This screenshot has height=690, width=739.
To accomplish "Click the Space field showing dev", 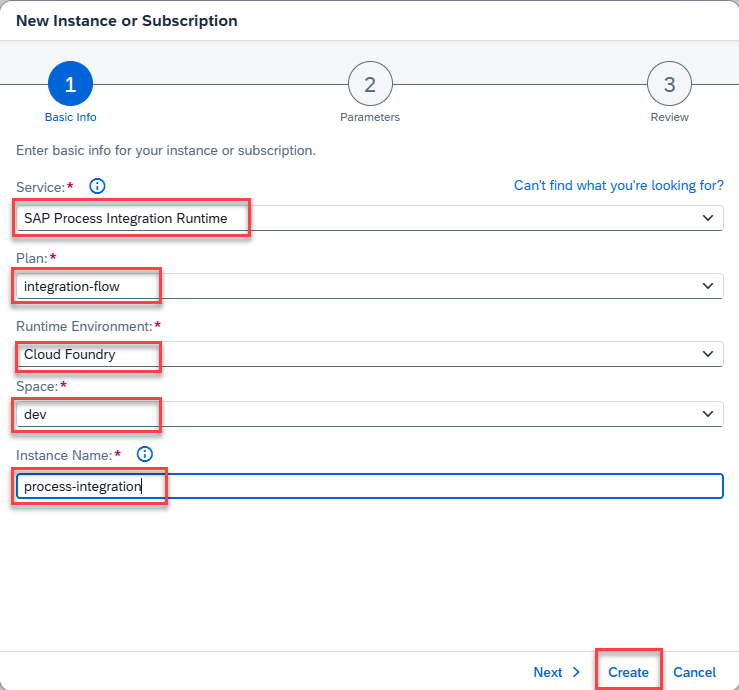I will click(370, 414).
